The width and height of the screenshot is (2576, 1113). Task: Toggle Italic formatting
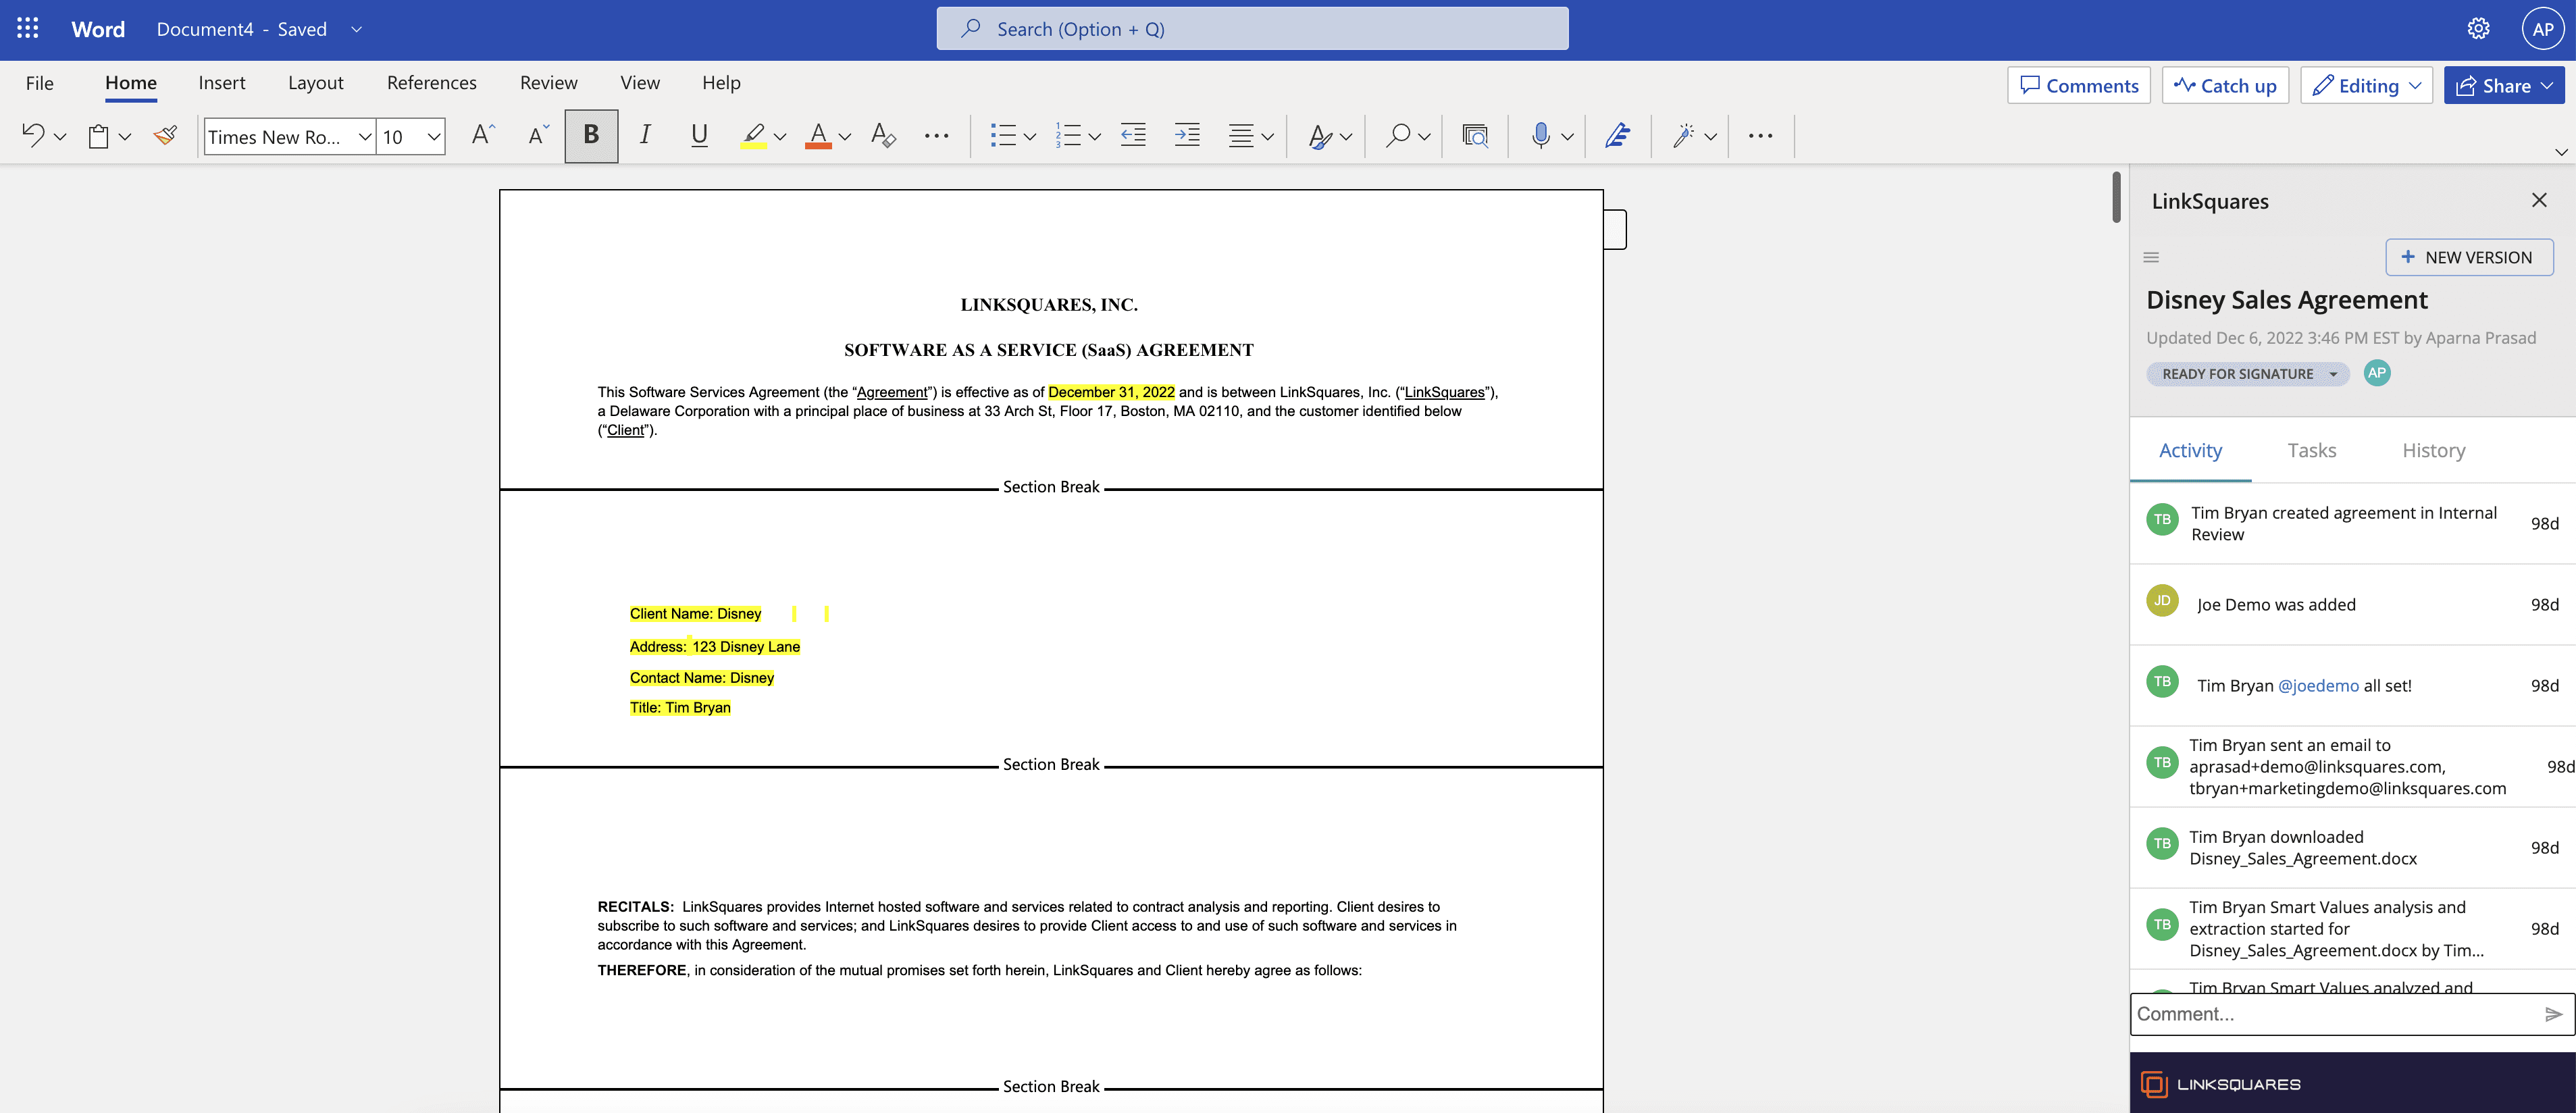tap(645, 135)
